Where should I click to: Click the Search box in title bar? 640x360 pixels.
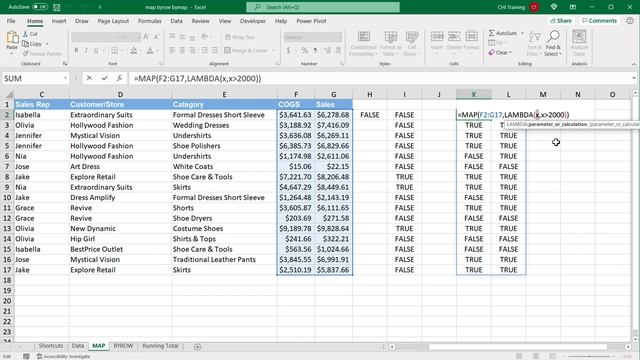323,7
